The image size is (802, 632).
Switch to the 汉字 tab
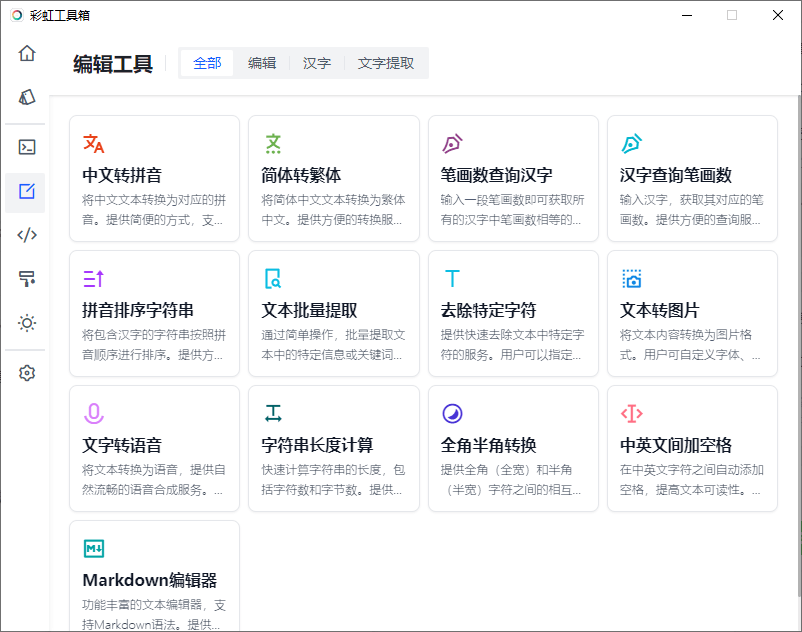[316, 62]
